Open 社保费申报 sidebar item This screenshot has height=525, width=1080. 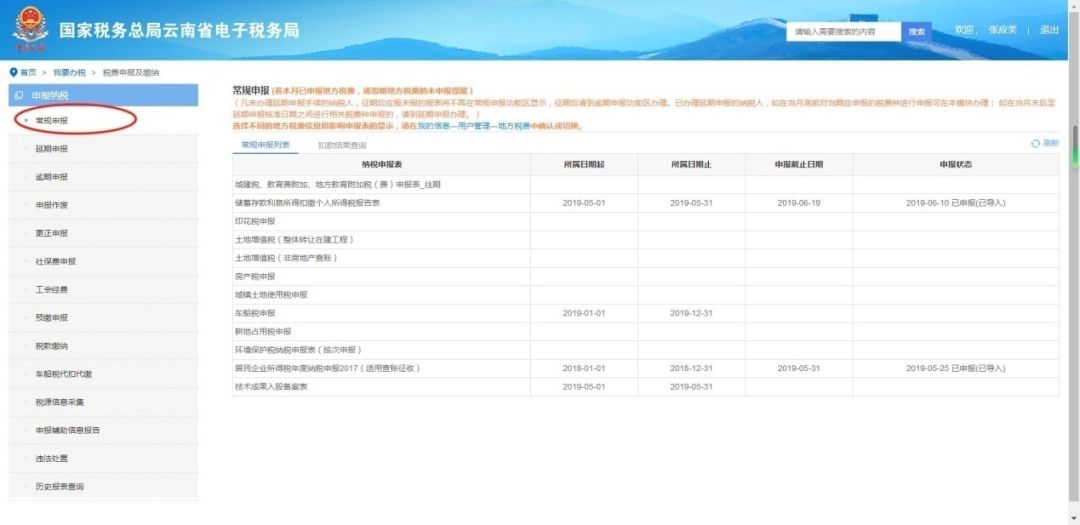click(56, 262)
